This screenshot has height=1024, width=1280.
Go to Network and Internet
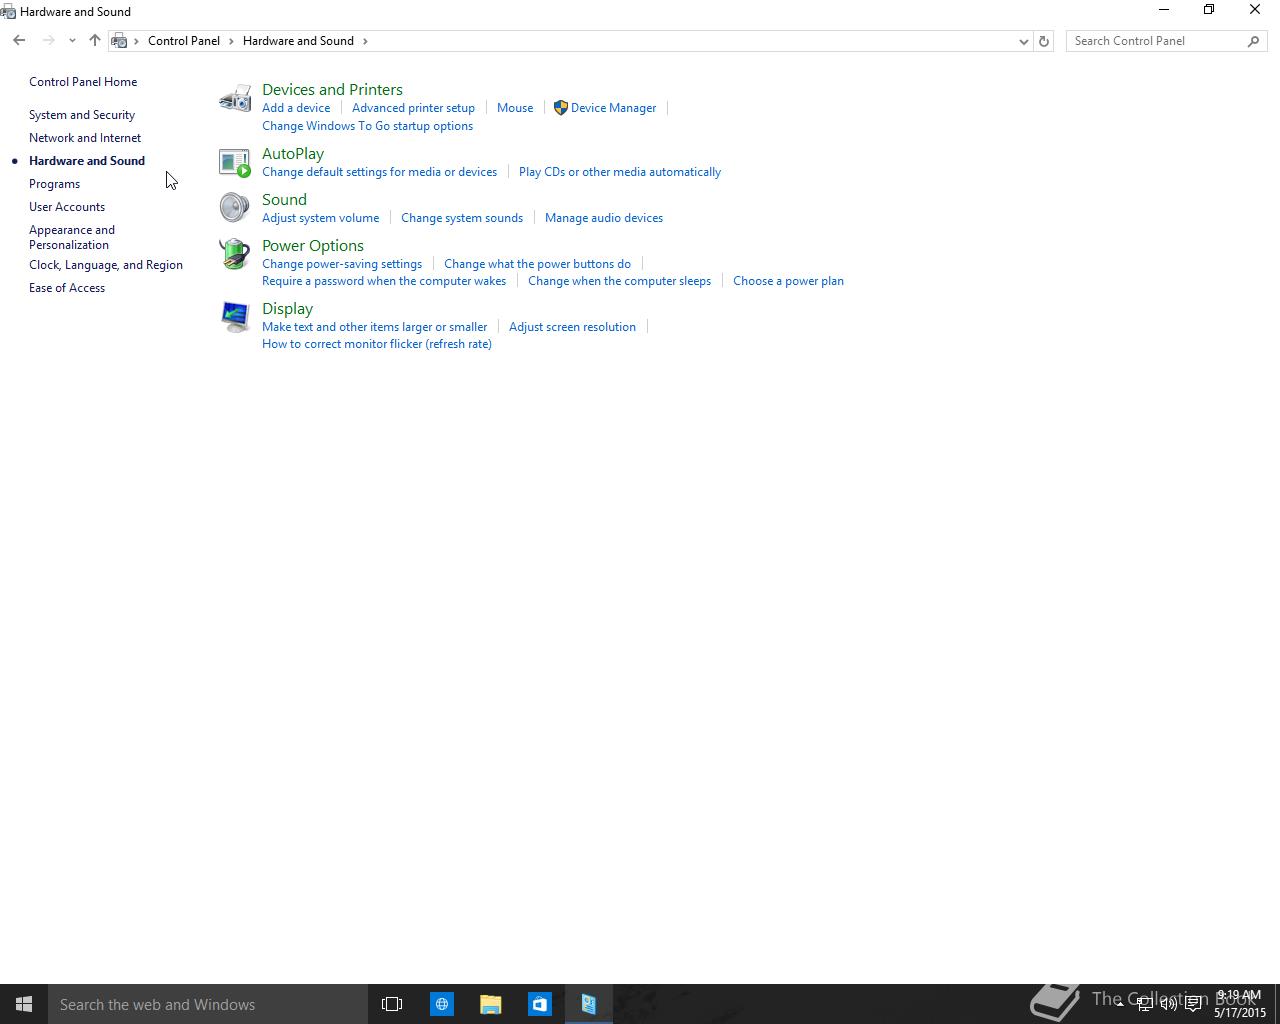click(x=85, y=138)
